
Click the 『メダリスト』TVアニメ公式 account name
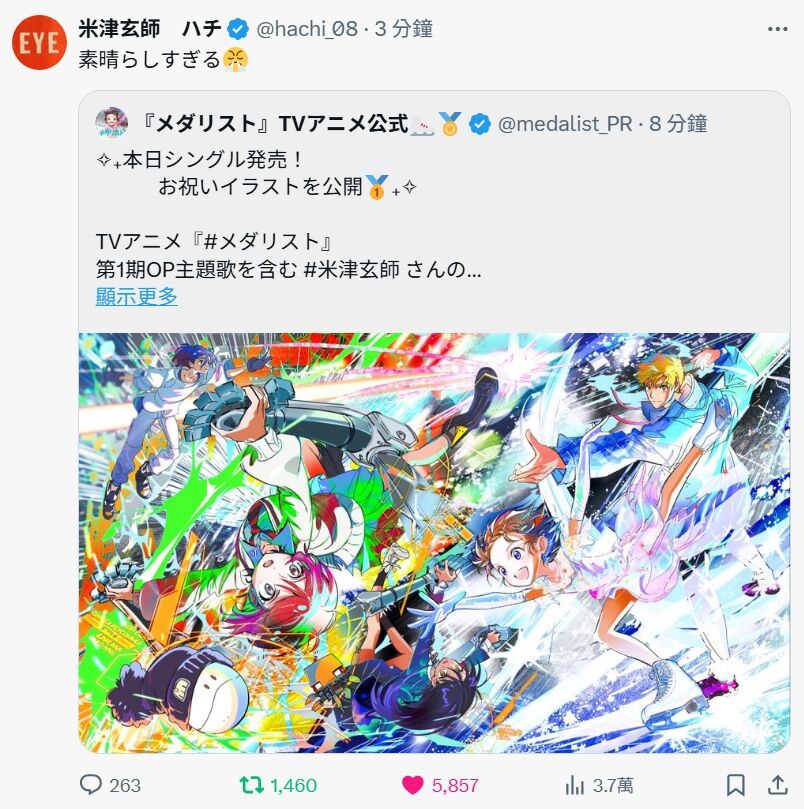[275, 124]
